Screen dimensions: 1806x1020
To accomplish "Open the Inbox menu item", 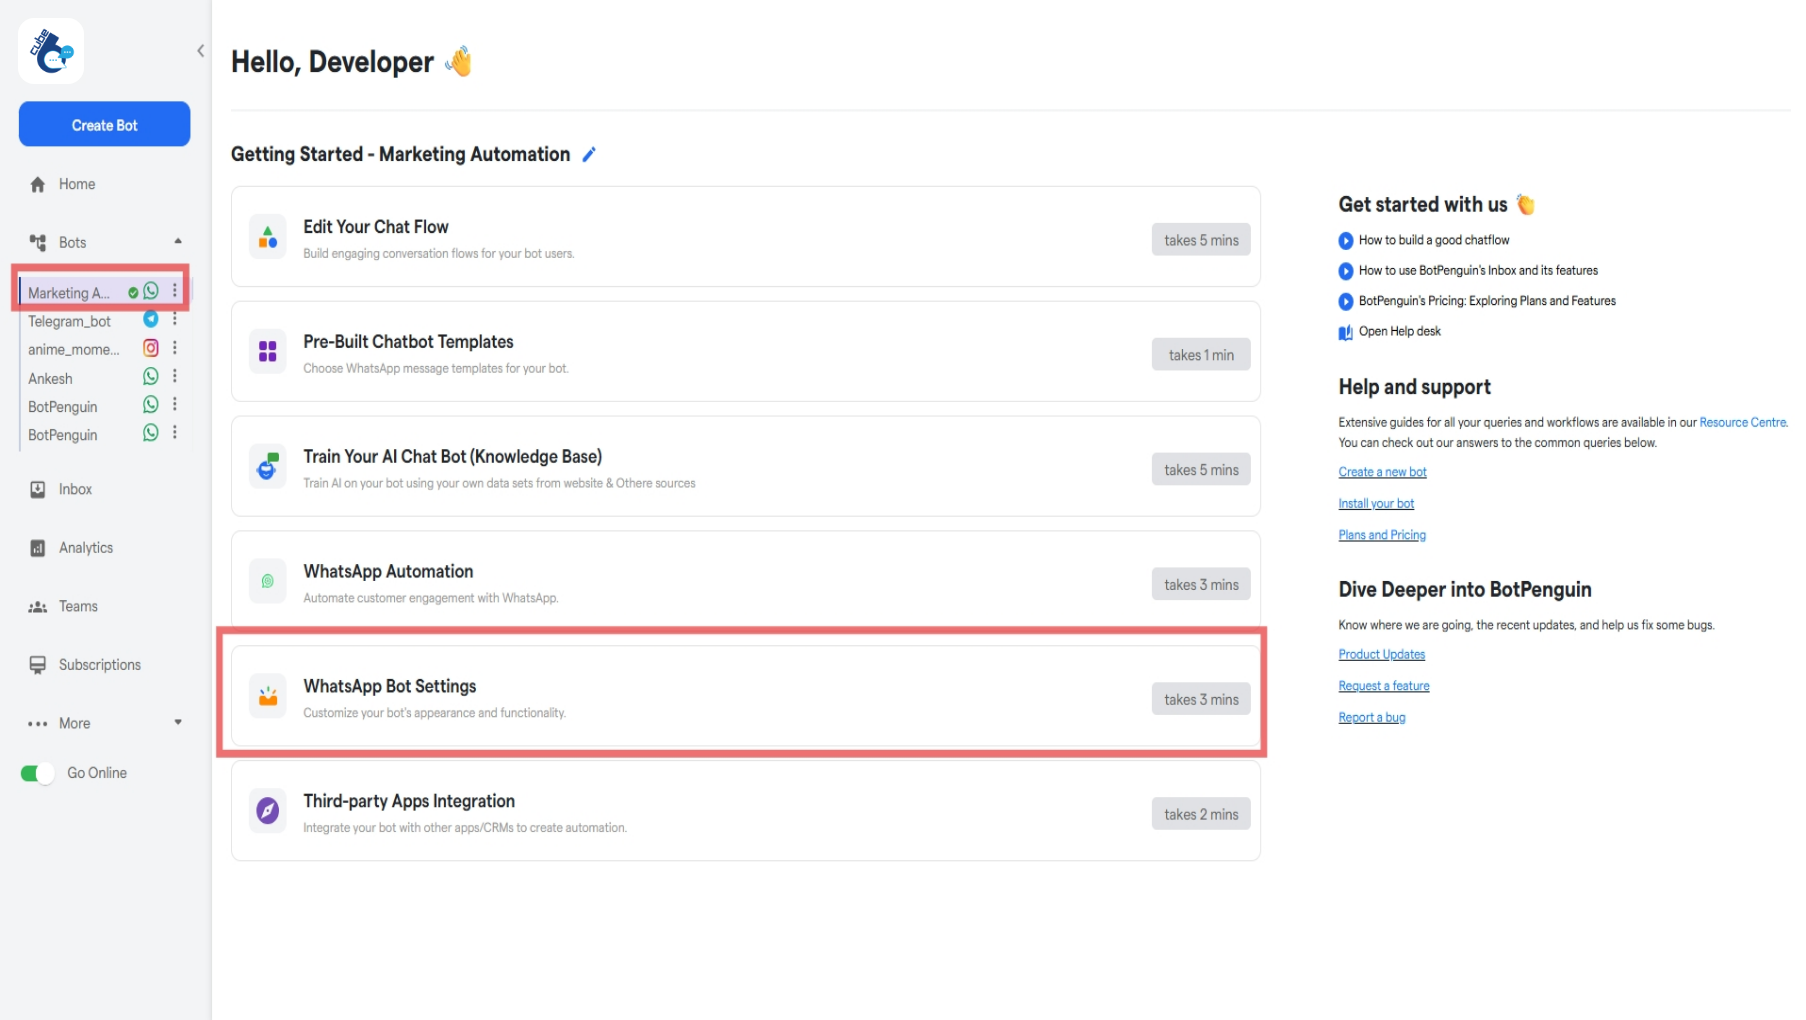I will click(75, 489).
